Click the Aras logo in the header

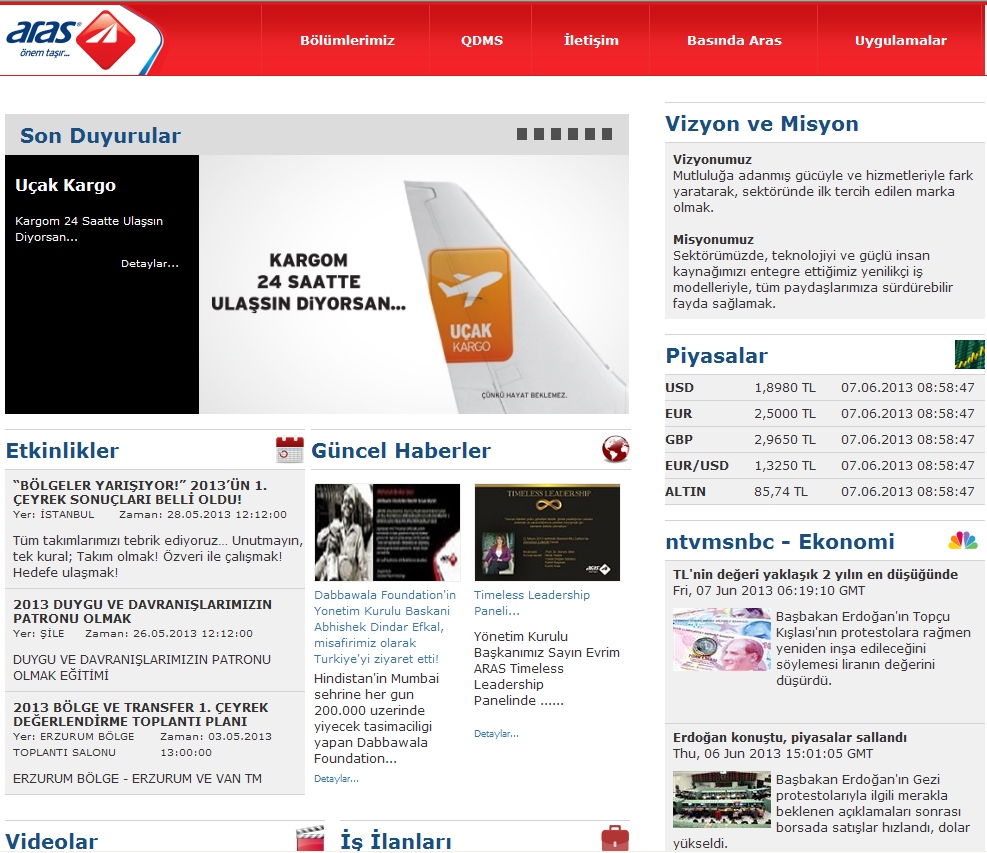(72, 40)
